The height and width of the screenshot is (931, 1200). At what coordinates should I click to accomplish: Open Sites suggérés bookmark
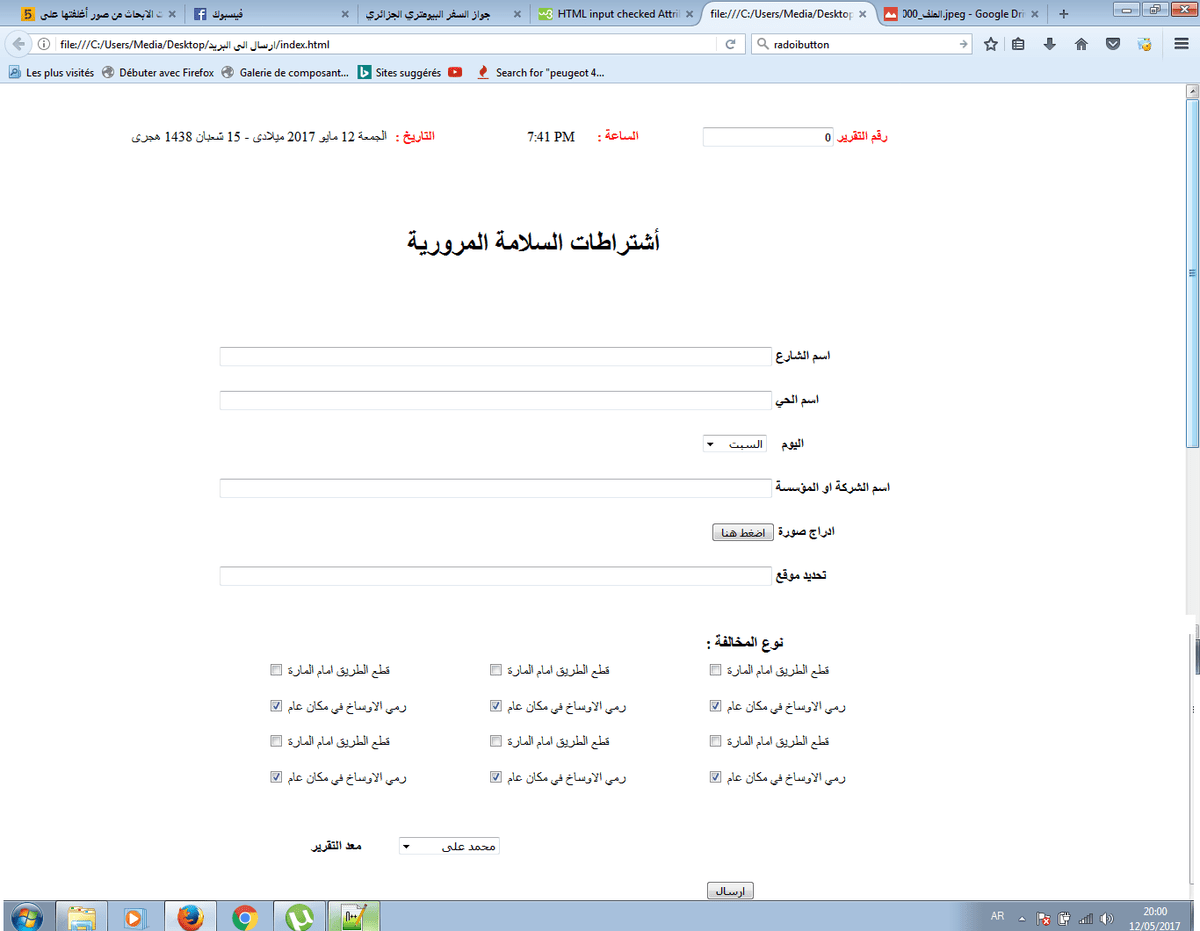[x=399, y=72]
